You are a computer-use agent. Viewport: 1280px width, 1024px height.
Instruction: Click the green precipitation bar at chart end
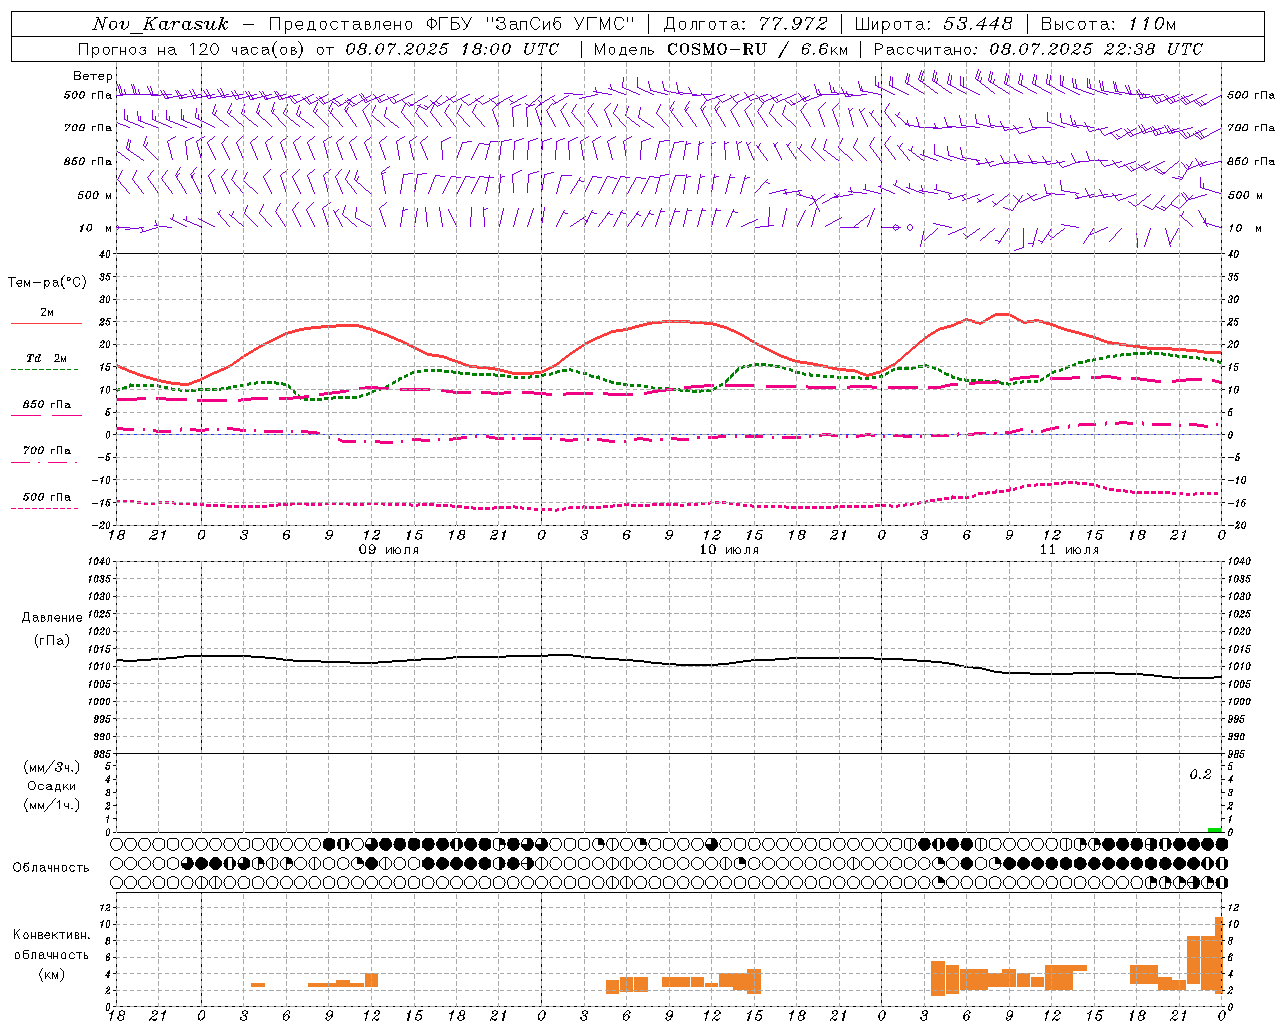pyautogui.click(x=1214, y=830)
